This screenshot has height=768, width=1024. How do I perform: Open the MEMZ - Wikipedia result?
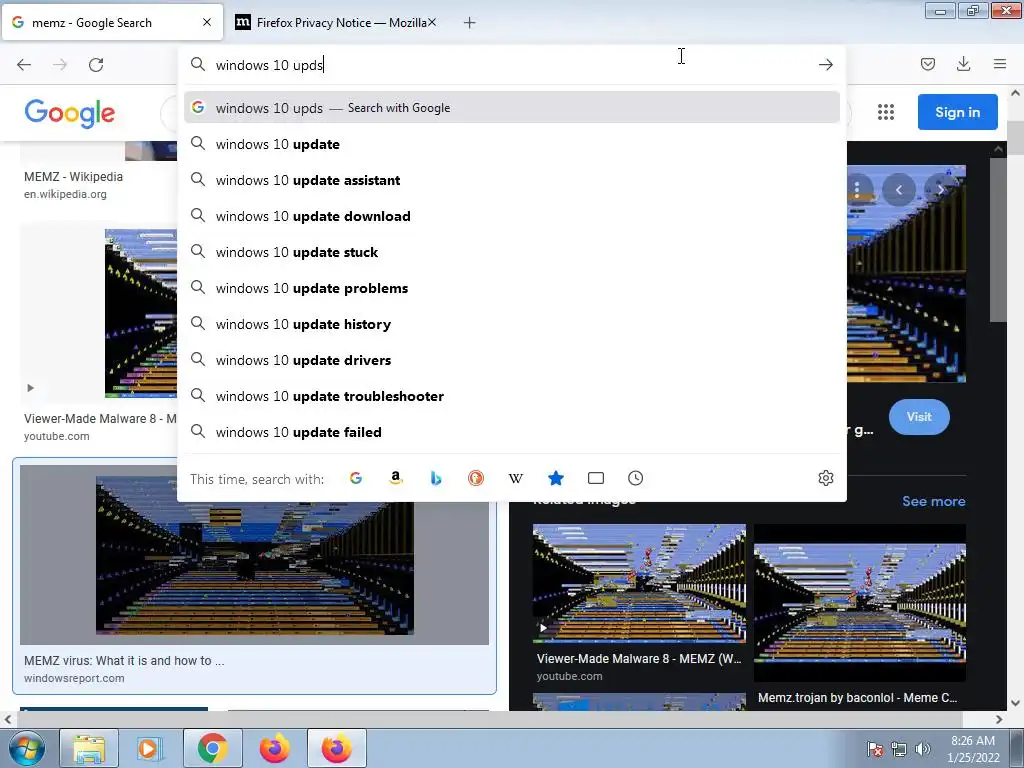[73, 176]
